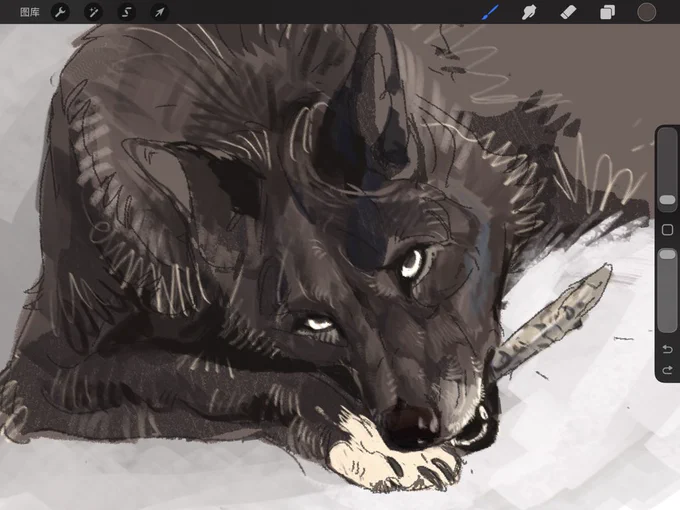Open the Actions wrench menu
Image resolution: width=680 pixels, height=510 pixels.
point(60,12)
